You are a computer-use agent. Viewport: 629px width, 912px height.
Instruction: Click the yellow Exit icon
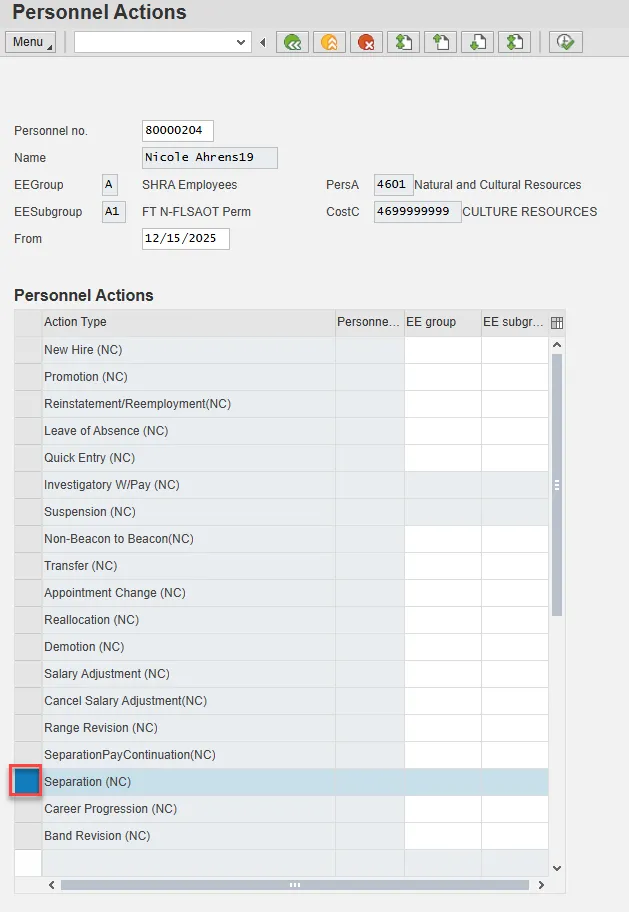click(329, 42)
